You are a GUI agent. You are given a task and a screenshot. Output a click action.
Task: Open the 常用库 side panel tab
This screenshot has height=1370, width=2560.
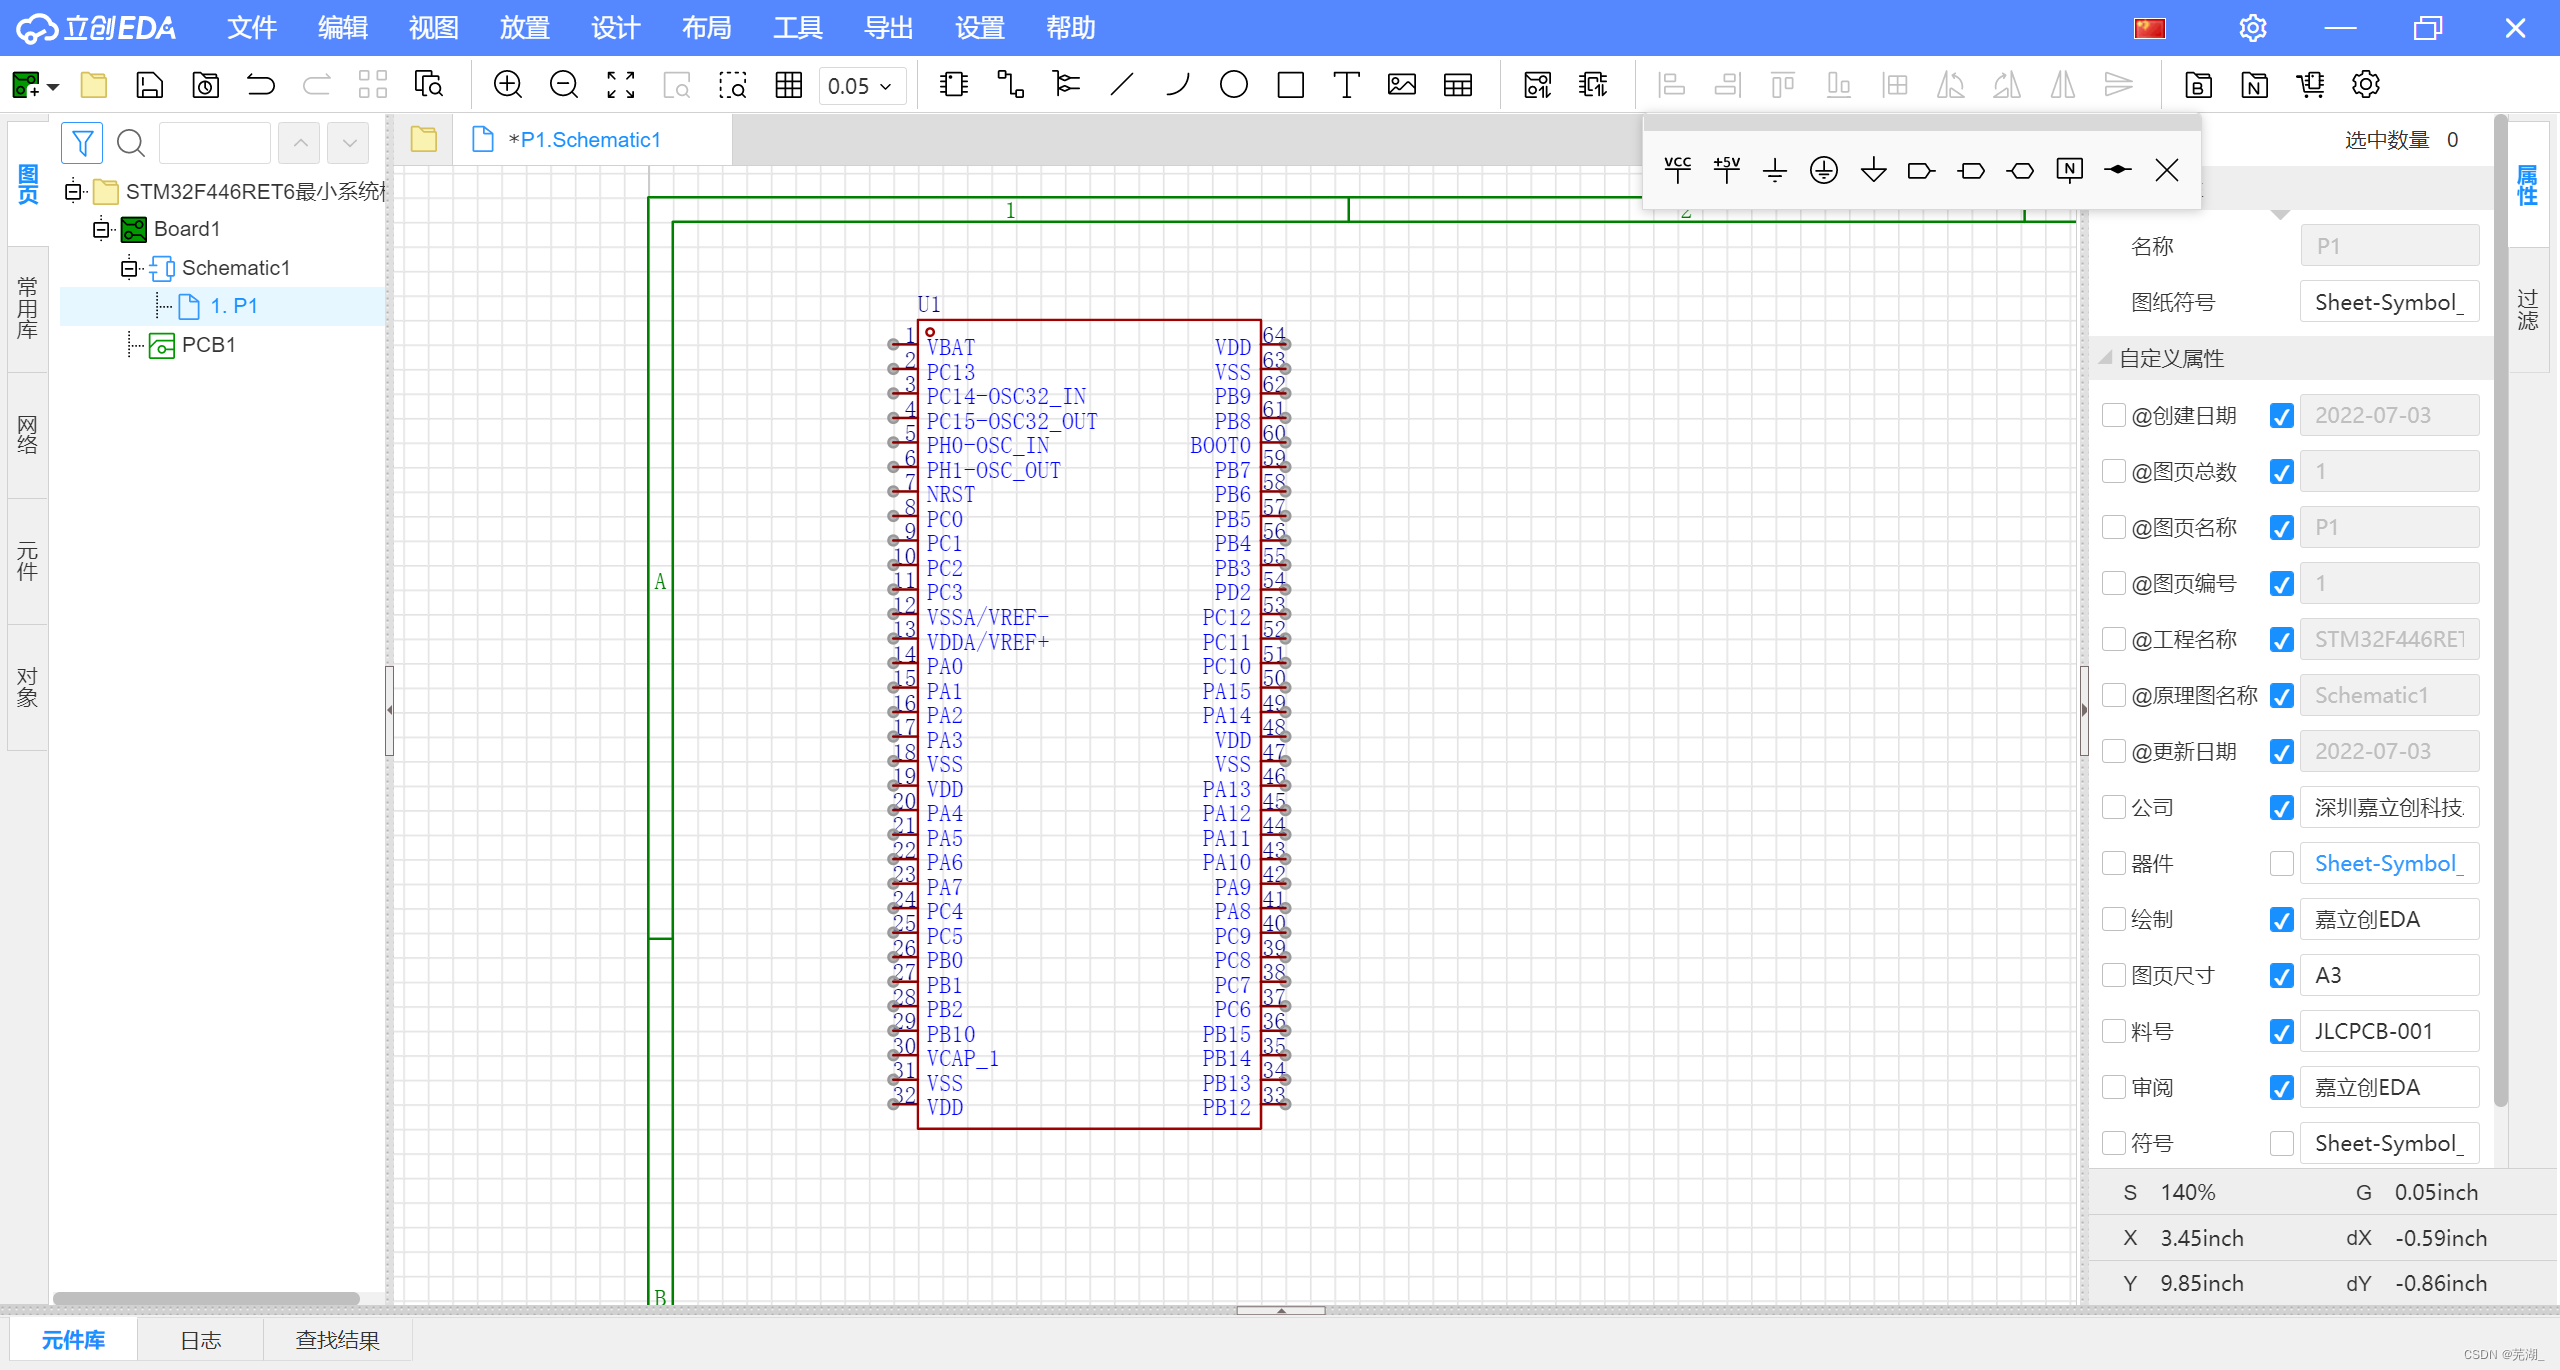point(27,308)
